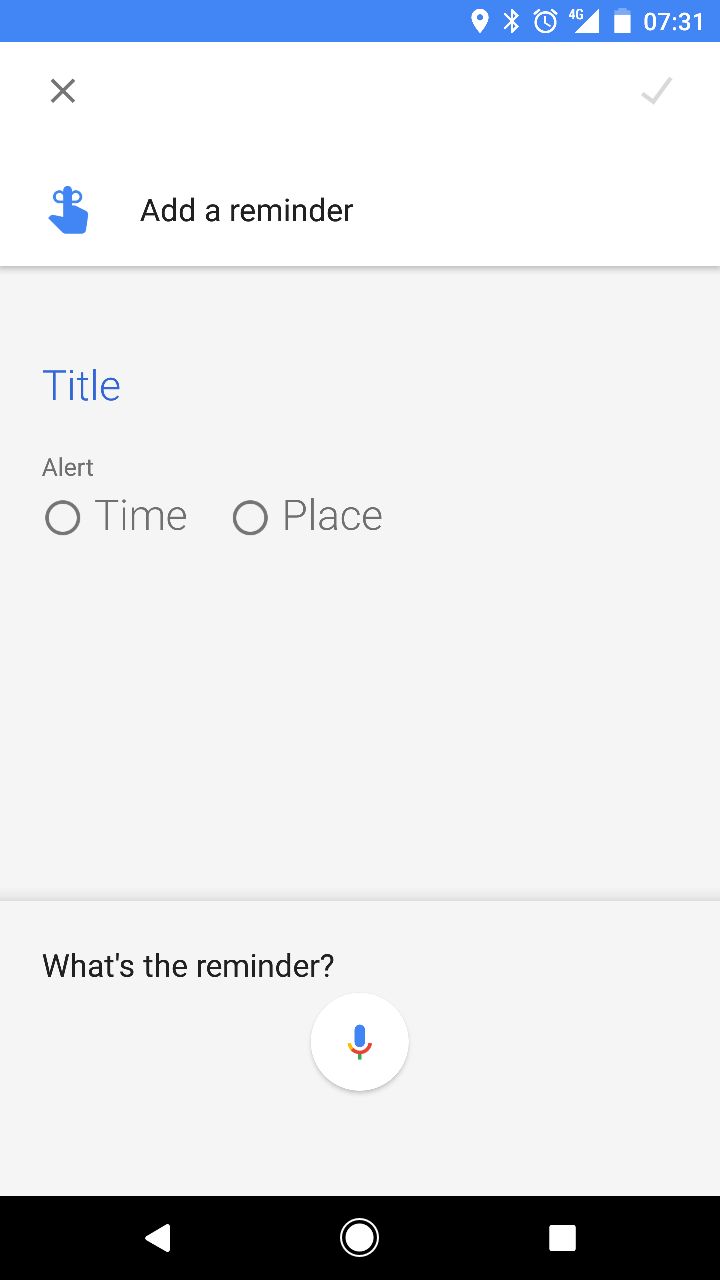Confirm reminder using the checkmark icon

click(x=657, y=91)
